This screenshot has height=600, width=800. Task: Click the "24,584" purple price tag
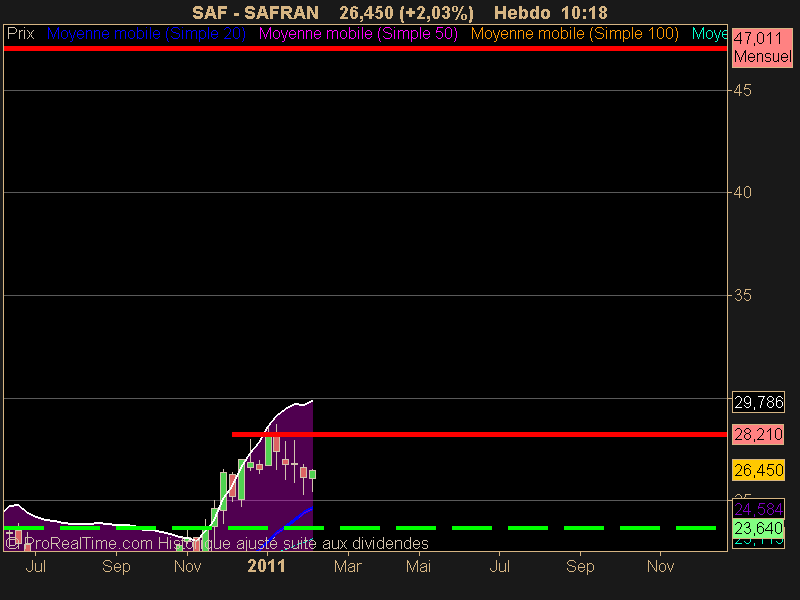point(758,509)
